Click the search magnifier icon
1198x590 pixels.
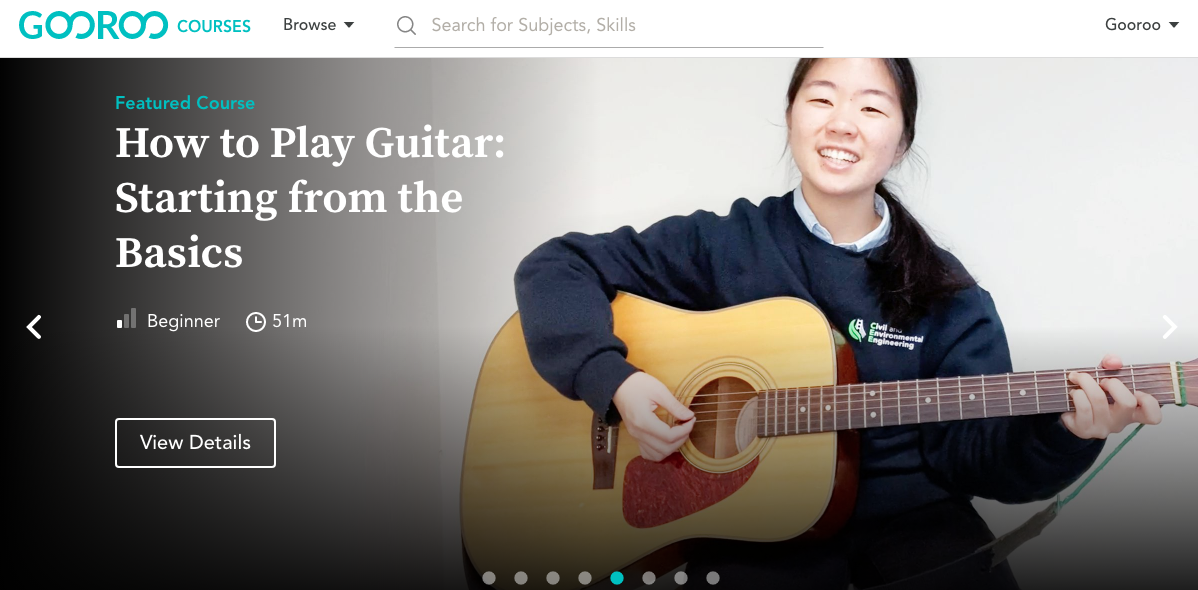[x=406, y=25]
